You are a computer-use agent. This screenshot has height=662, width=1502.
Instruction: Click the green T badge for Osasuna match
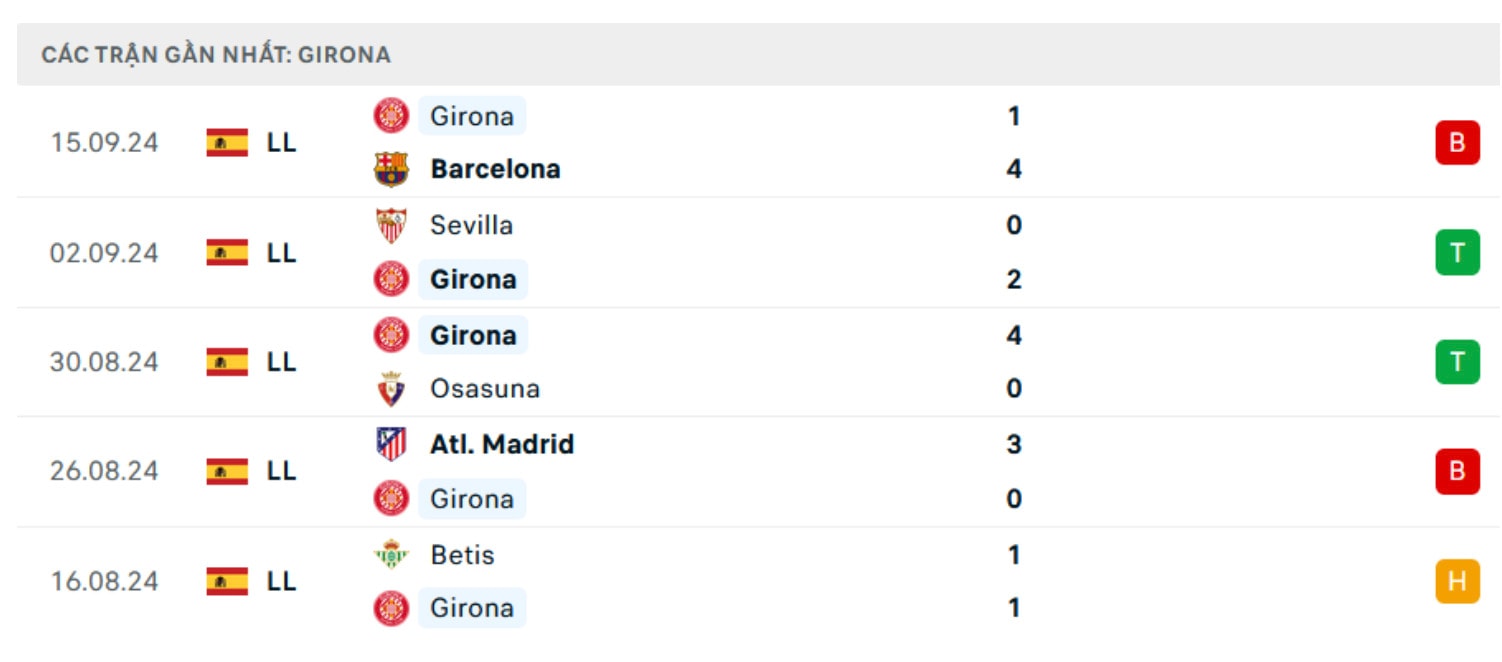click(1457, 362)
